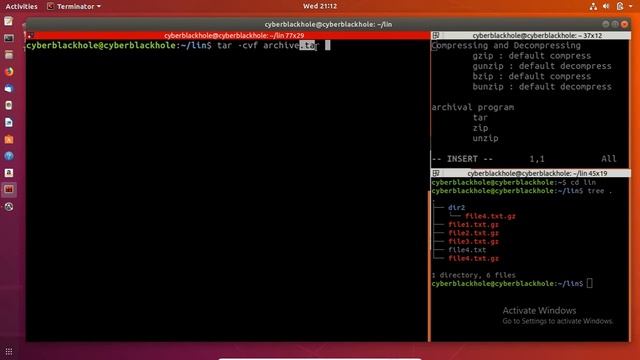Click 'bunzip : default decompress' line
The image size is (640, 360).
click(542, 87)
